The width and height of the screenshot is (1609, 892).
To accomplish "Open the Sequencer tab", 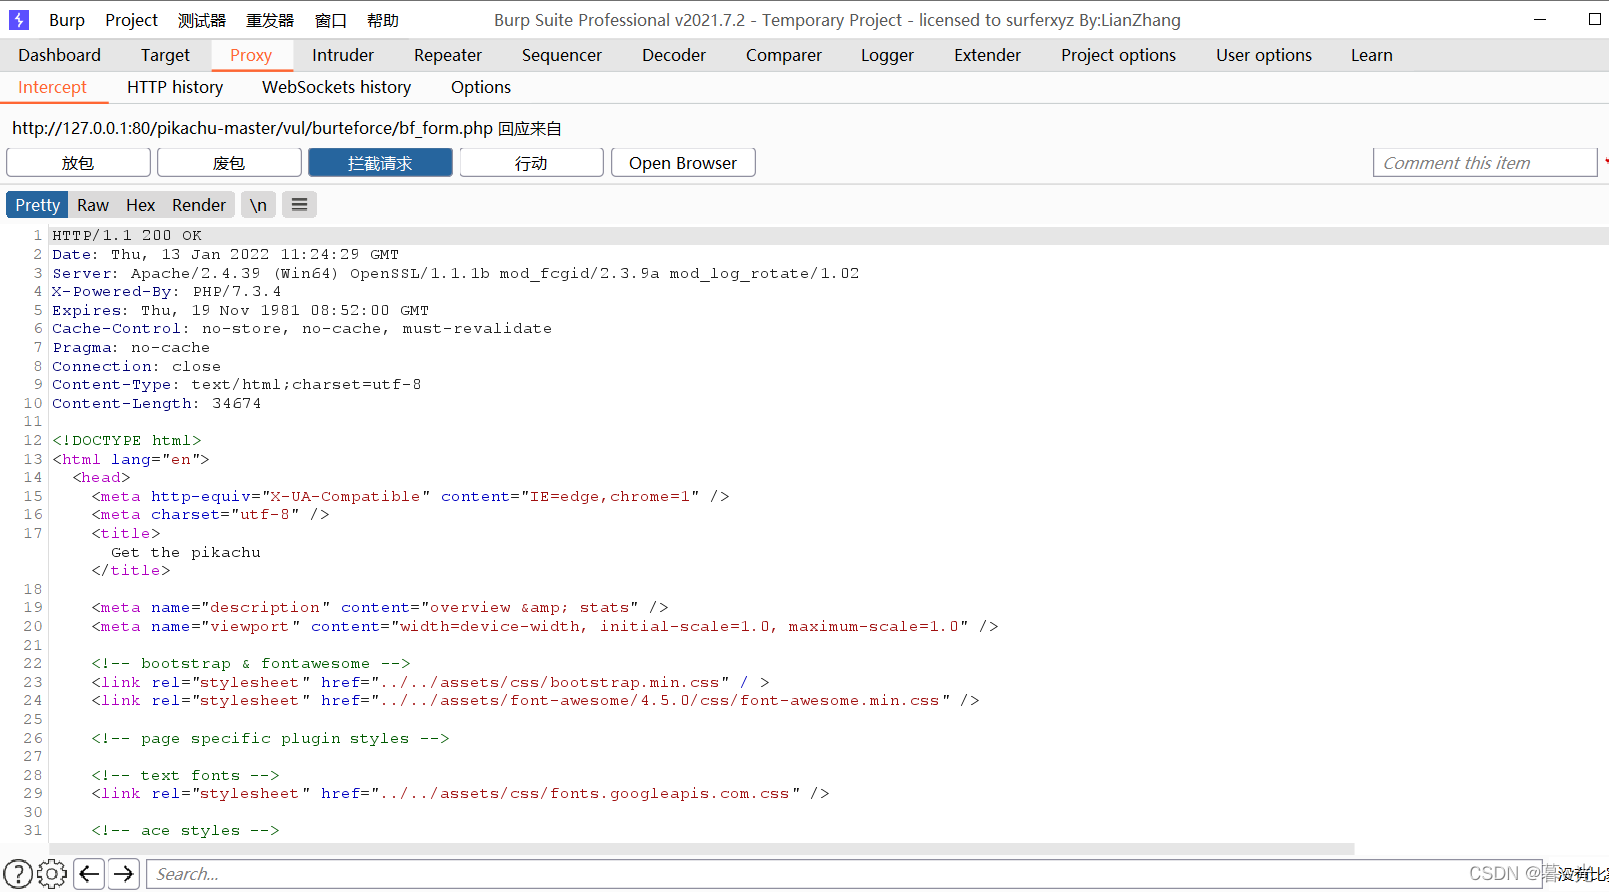I will click(562, 55).
